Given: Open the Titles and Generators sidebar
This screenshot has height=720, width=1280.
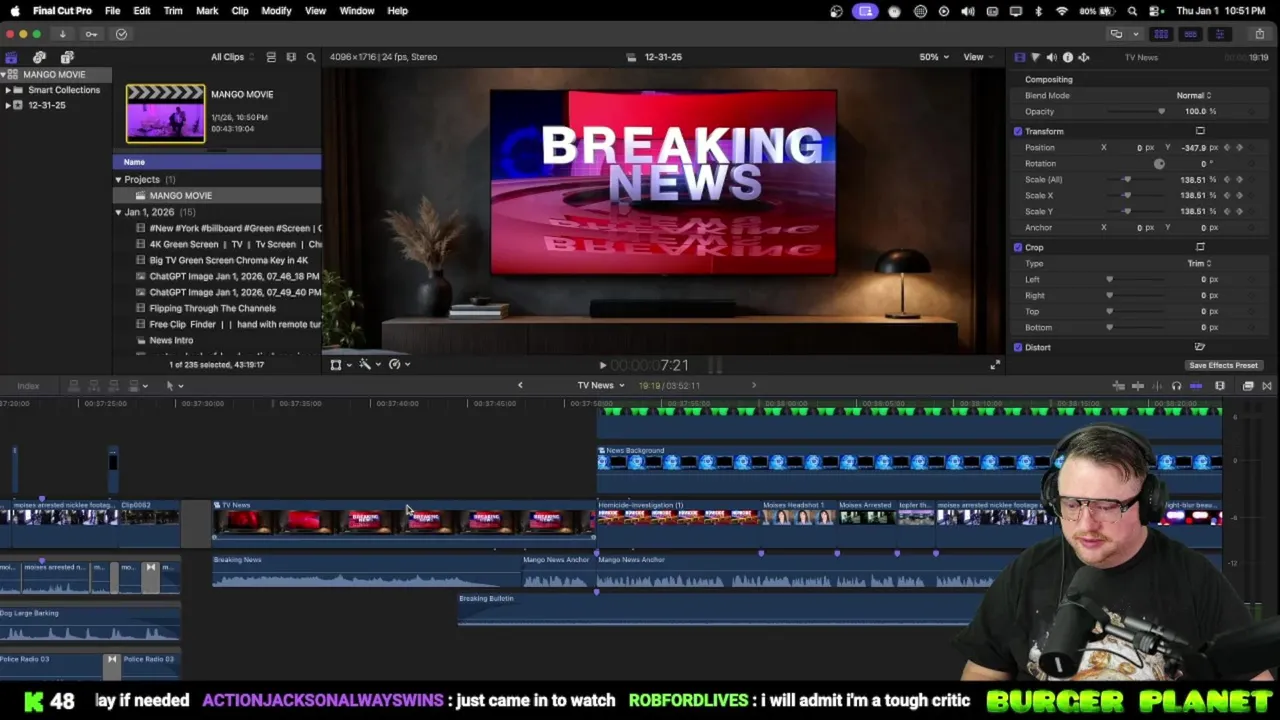Looking at the screenshot, I should [67, 57].
